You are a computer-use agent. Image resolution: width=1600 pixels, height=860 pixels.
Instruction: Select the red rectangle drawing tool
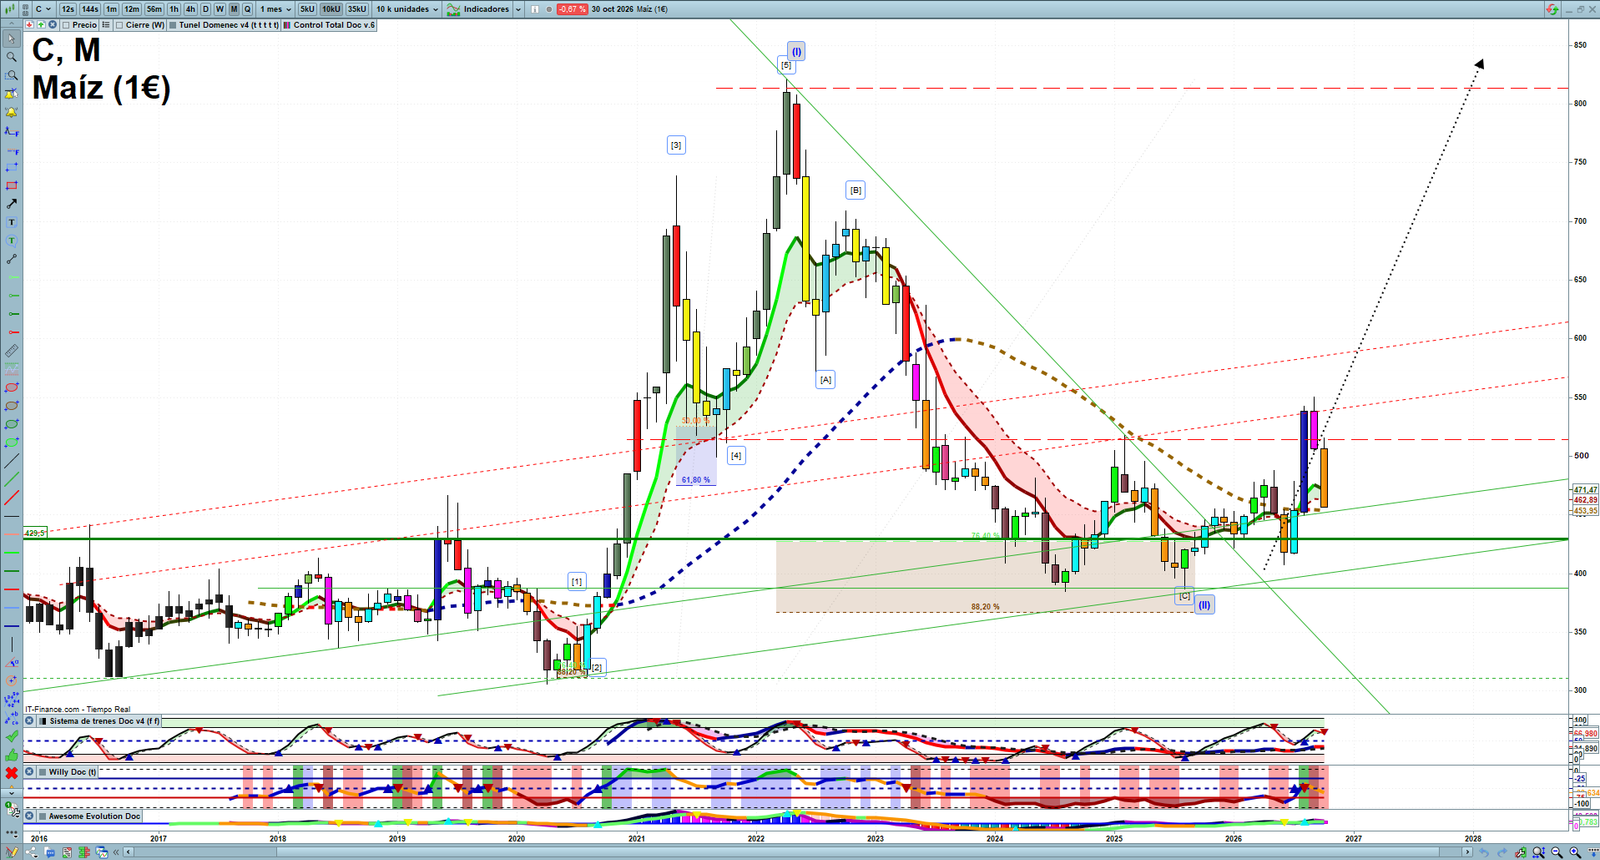coord(12,186)
